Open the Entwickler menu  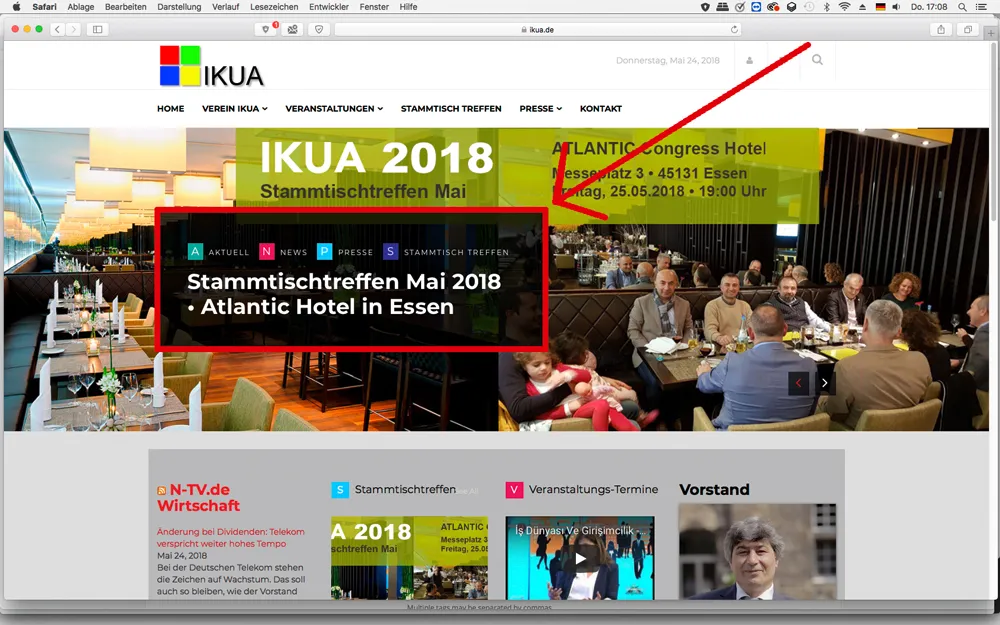(329, 7)
